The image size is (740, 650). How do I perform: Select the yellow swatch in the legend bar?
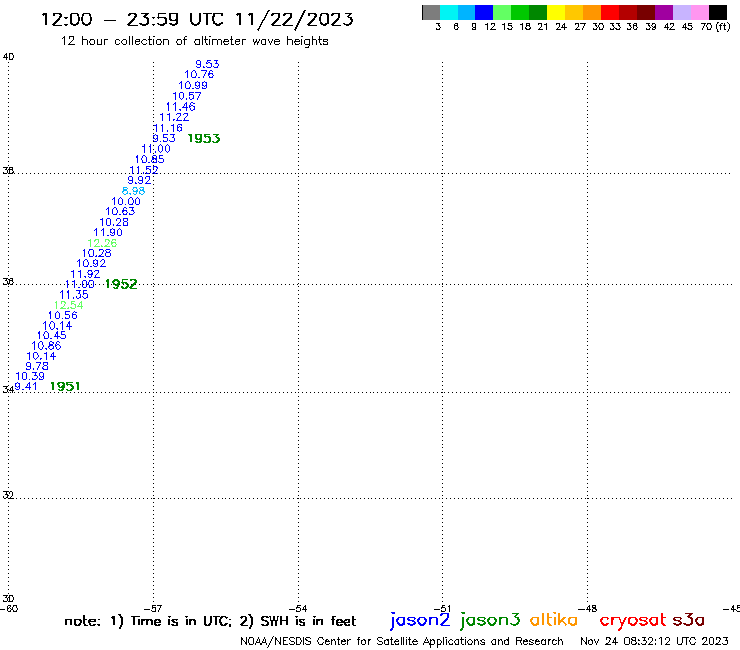point(556,12)
